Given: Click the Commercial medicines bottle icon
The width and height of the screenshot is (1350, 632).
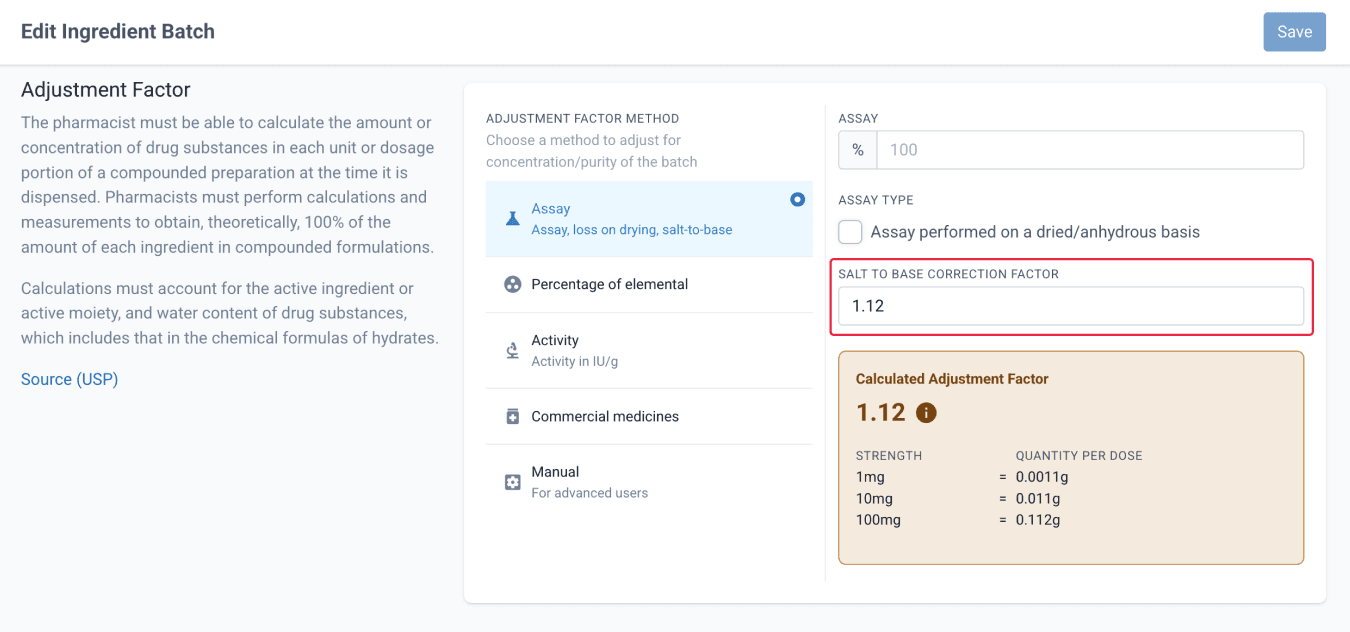Looking at the screenshot, I should 512,417.
